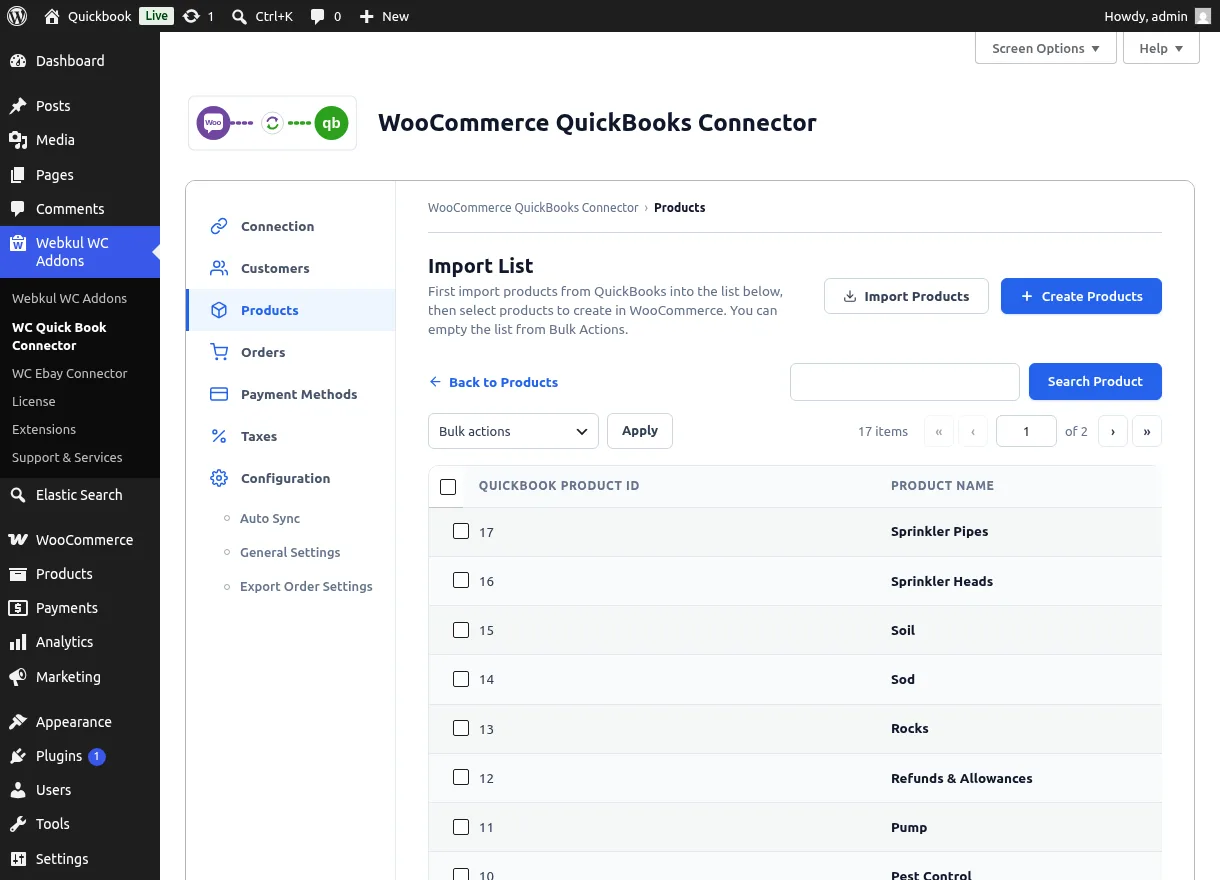The height and width of the screenshot is (880, 1220).
Task: Click the Orders cart icon
Action: pyautogui.click(x=219, y=352)
